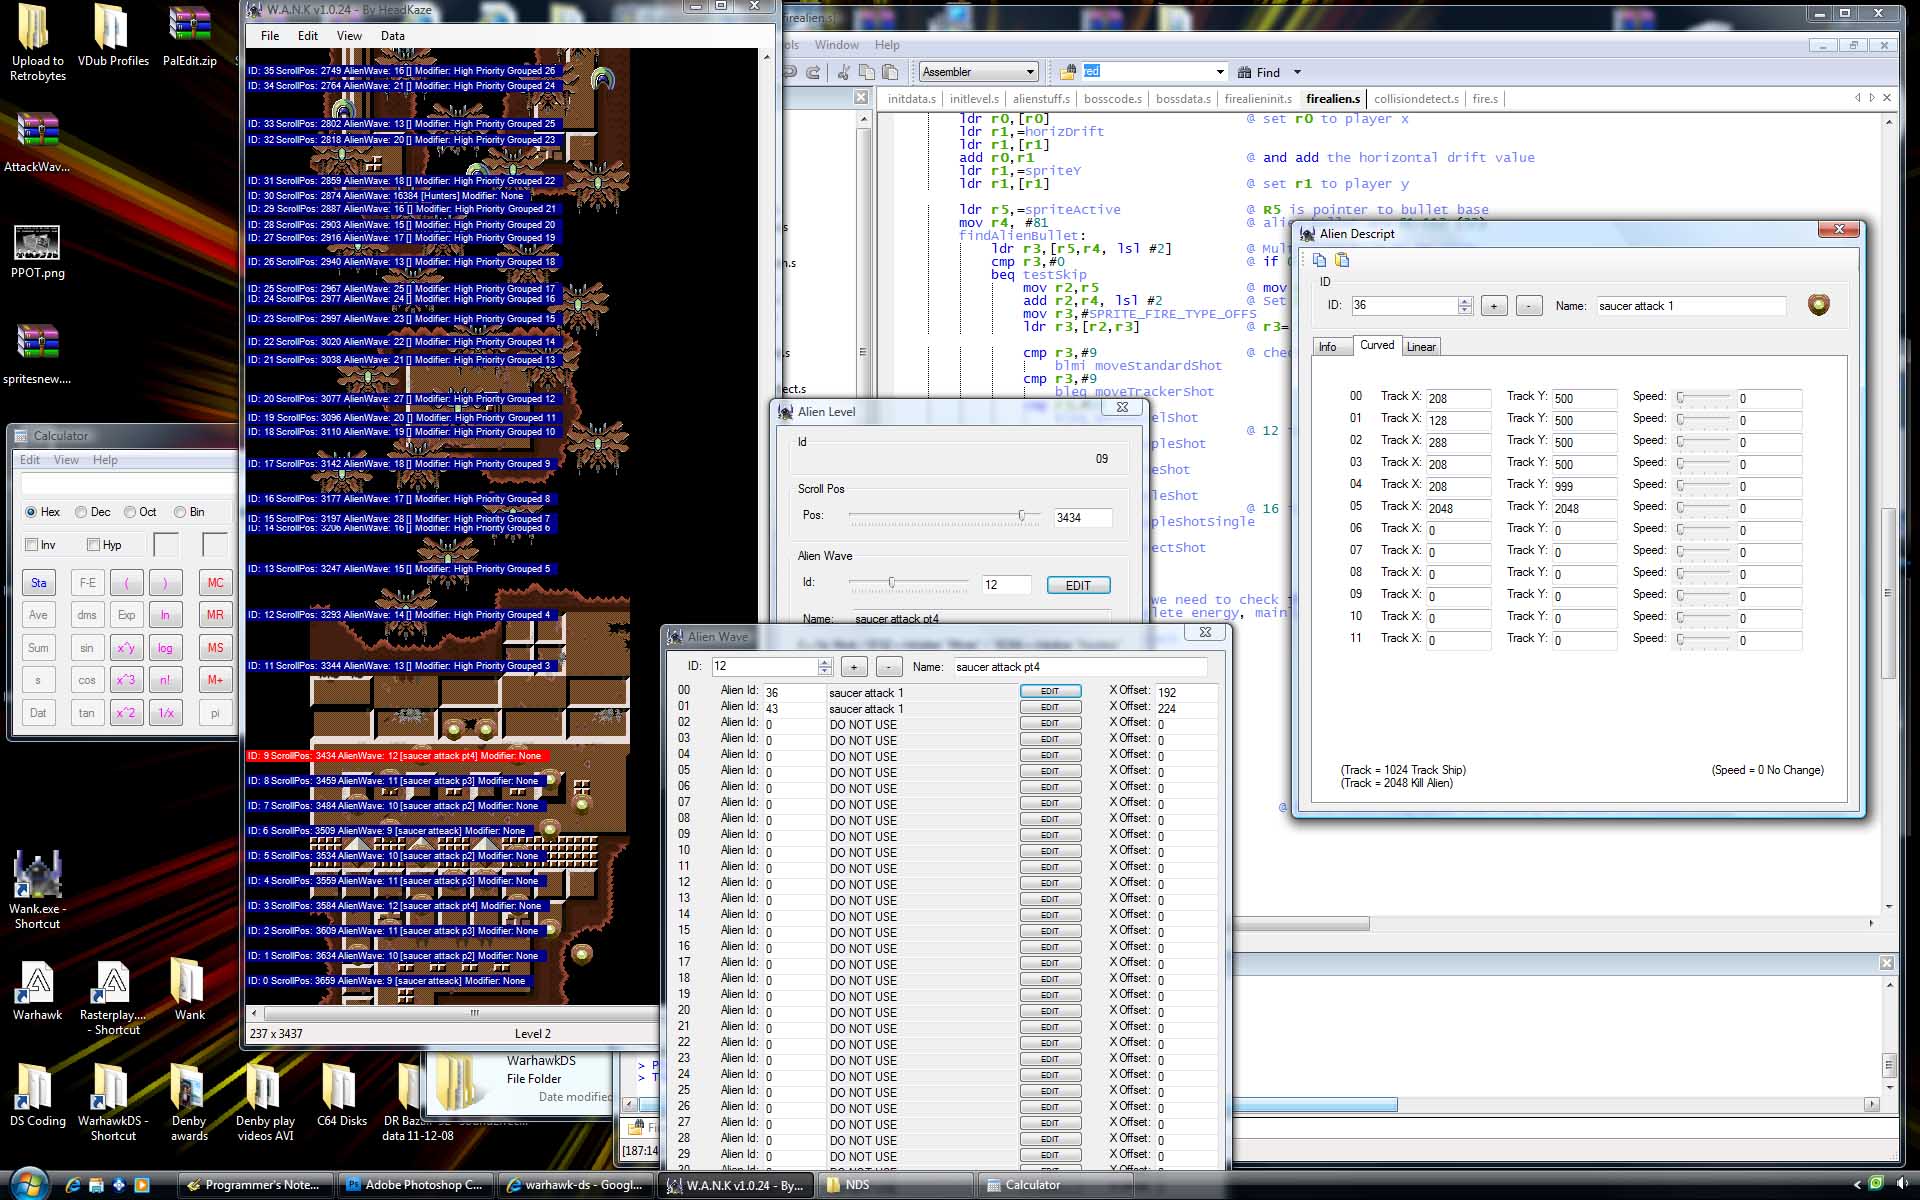Click the paste icon in Alien Descript toolbar
This screenshot has height=1200, width=1920.
click(x=1342, y=260)
